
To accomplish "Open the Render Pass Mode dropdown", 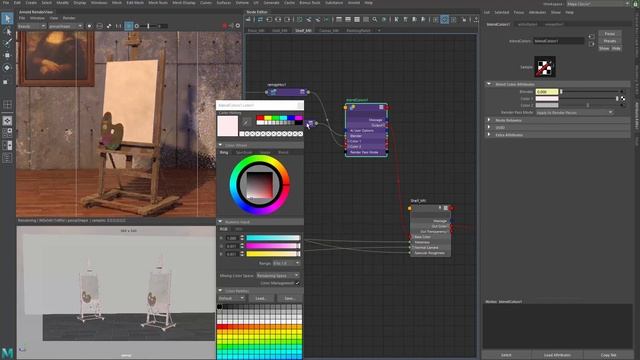I will click(574, 112).
